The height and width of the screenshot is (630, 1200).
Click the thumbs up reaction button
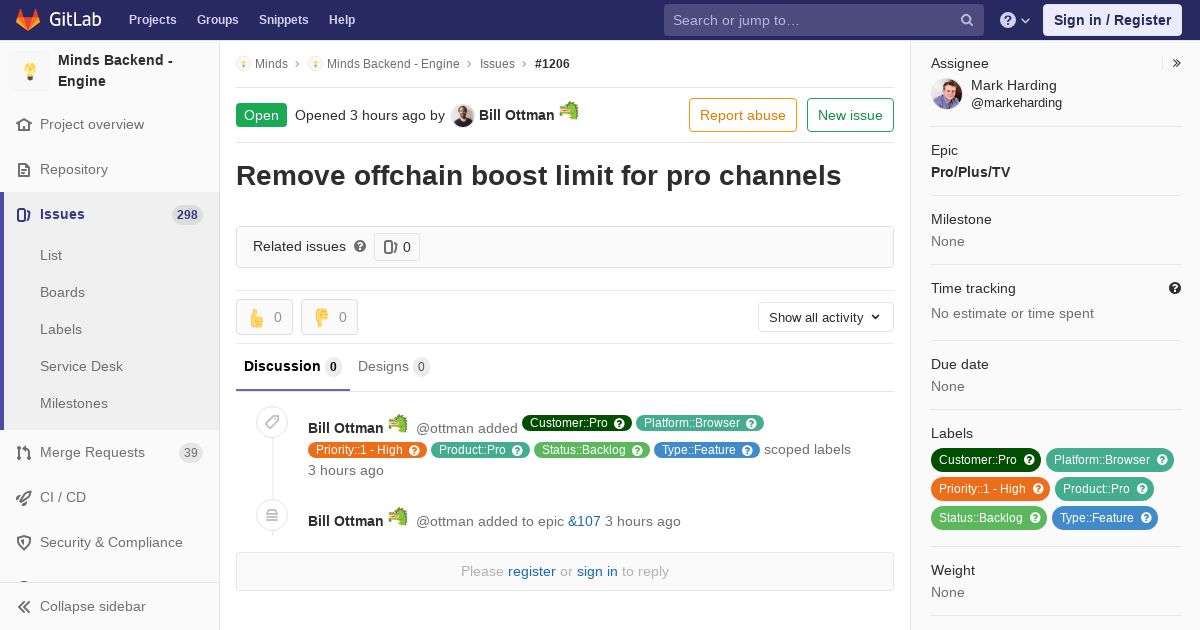tap(264, 317)
